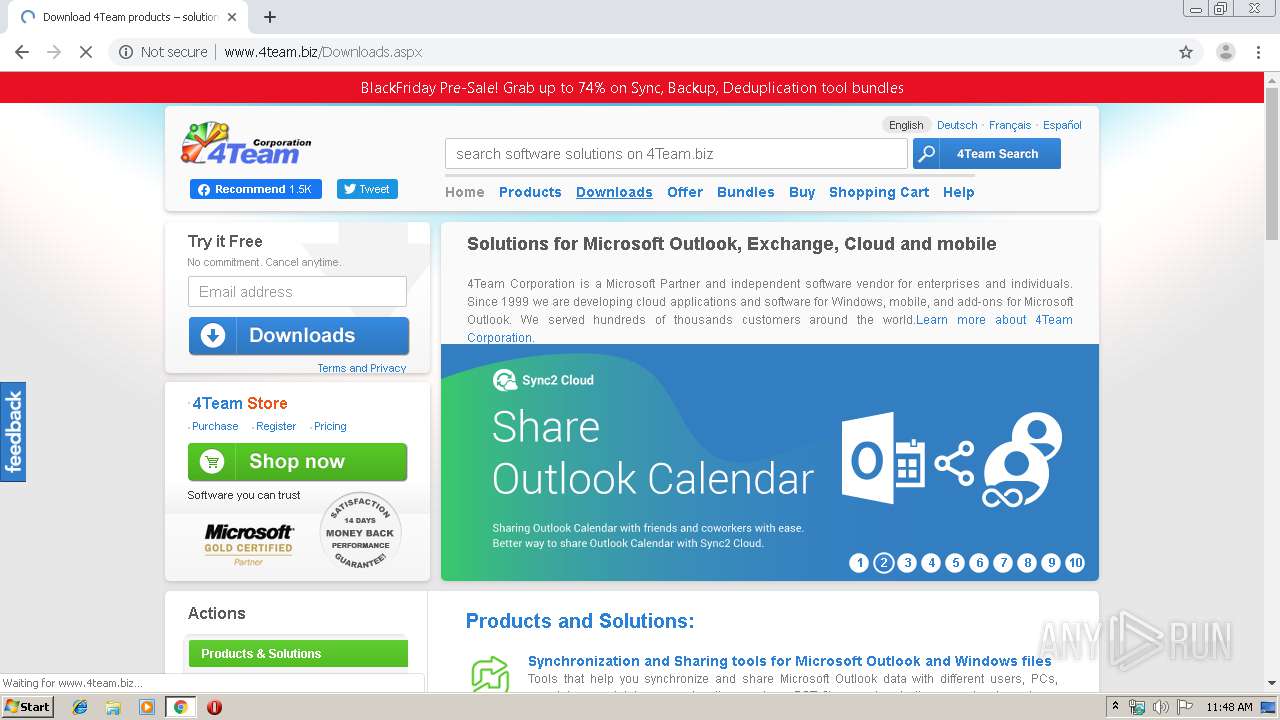Open the Downloads menu item
The width and height of the screenshot is (1280, 720).
tap(614, 192)
